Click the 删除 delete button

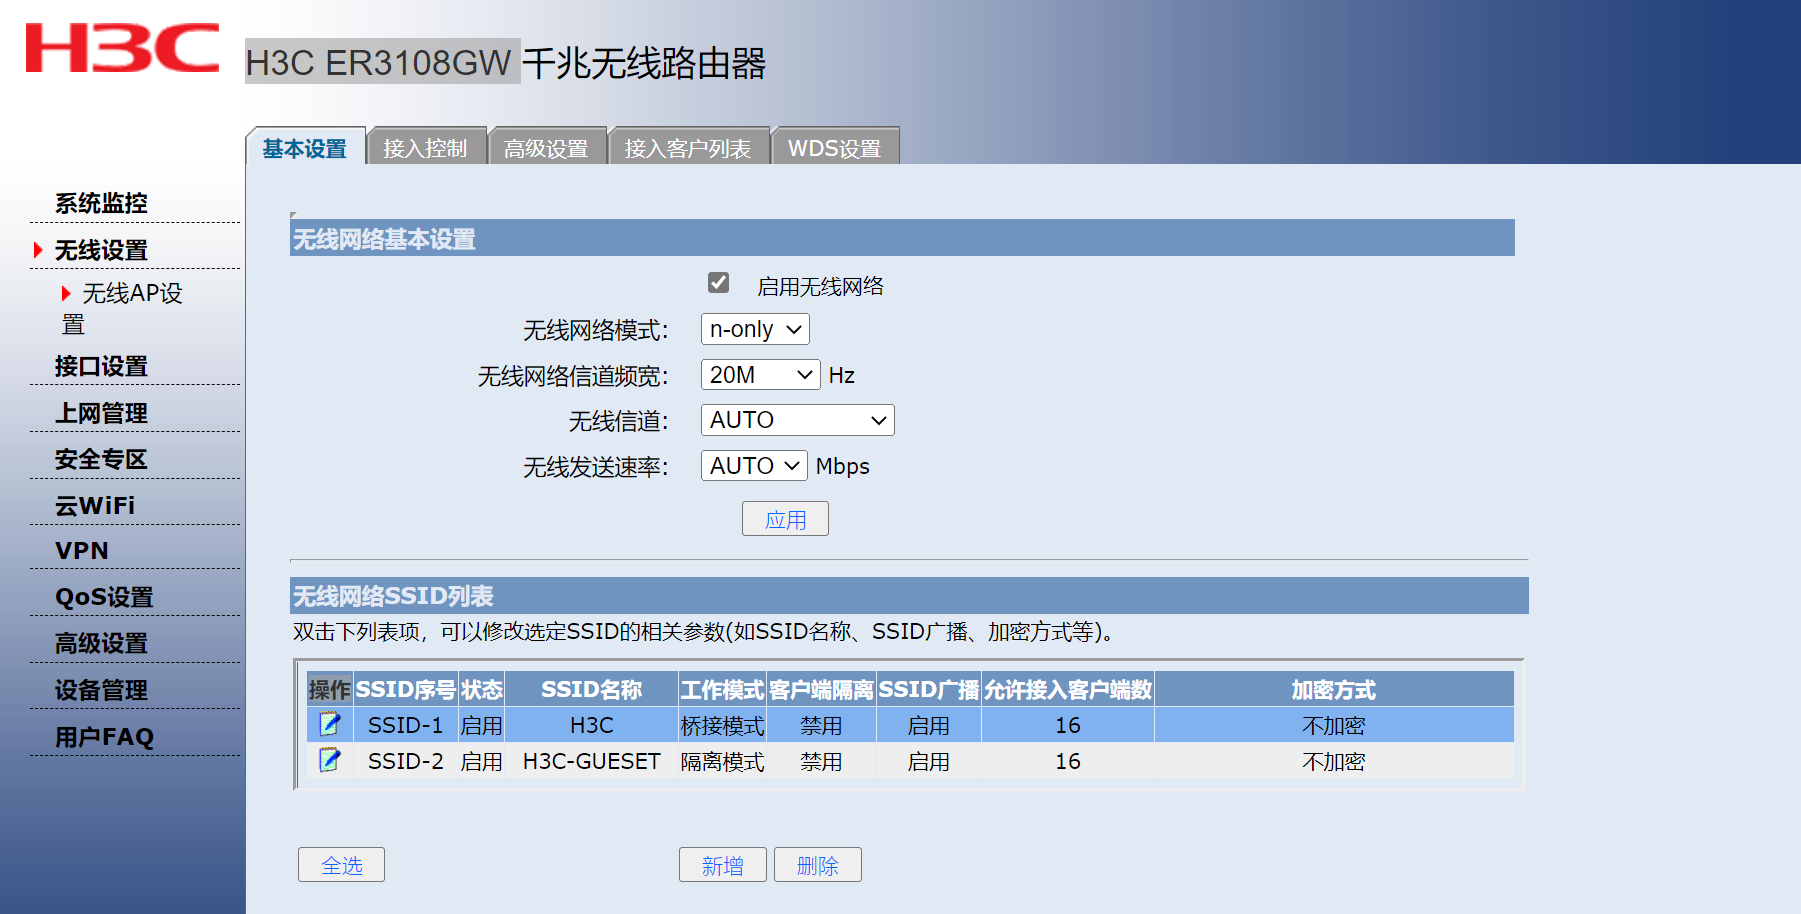coord(817,865)
